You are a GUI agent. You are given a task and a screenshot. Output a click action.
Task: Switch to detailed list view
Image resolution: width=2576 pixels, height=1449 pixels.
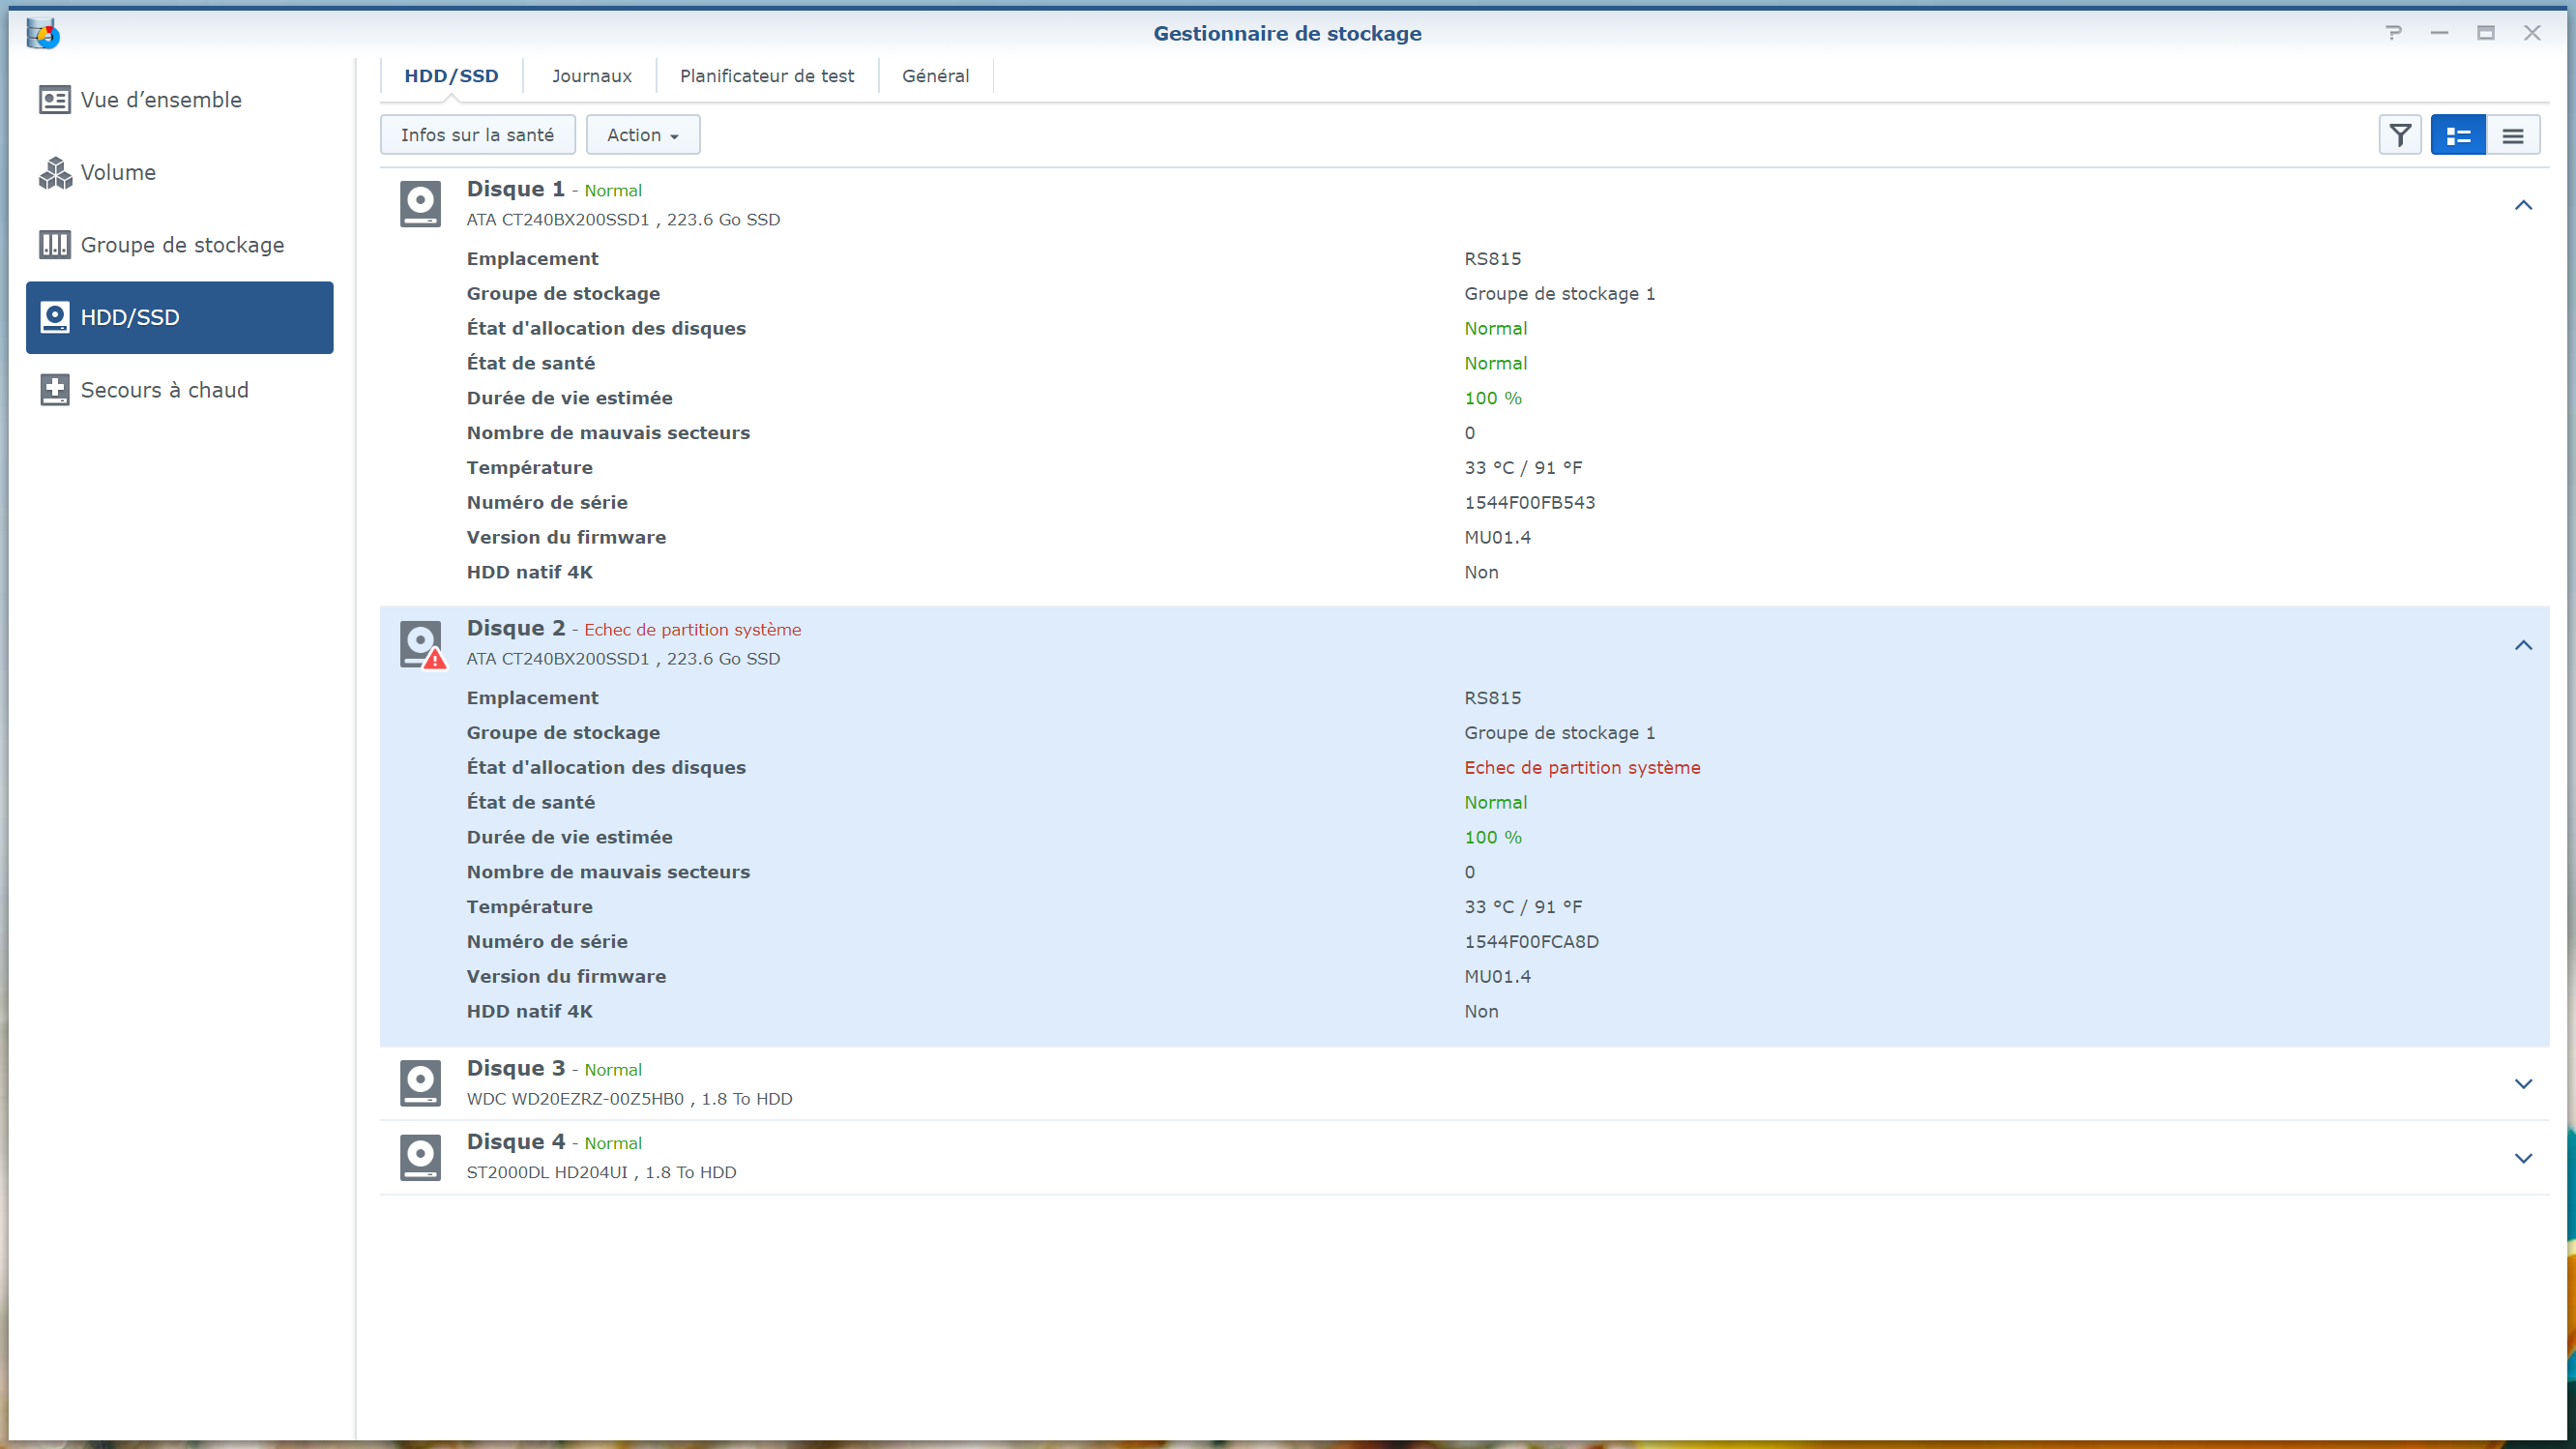2457,135
